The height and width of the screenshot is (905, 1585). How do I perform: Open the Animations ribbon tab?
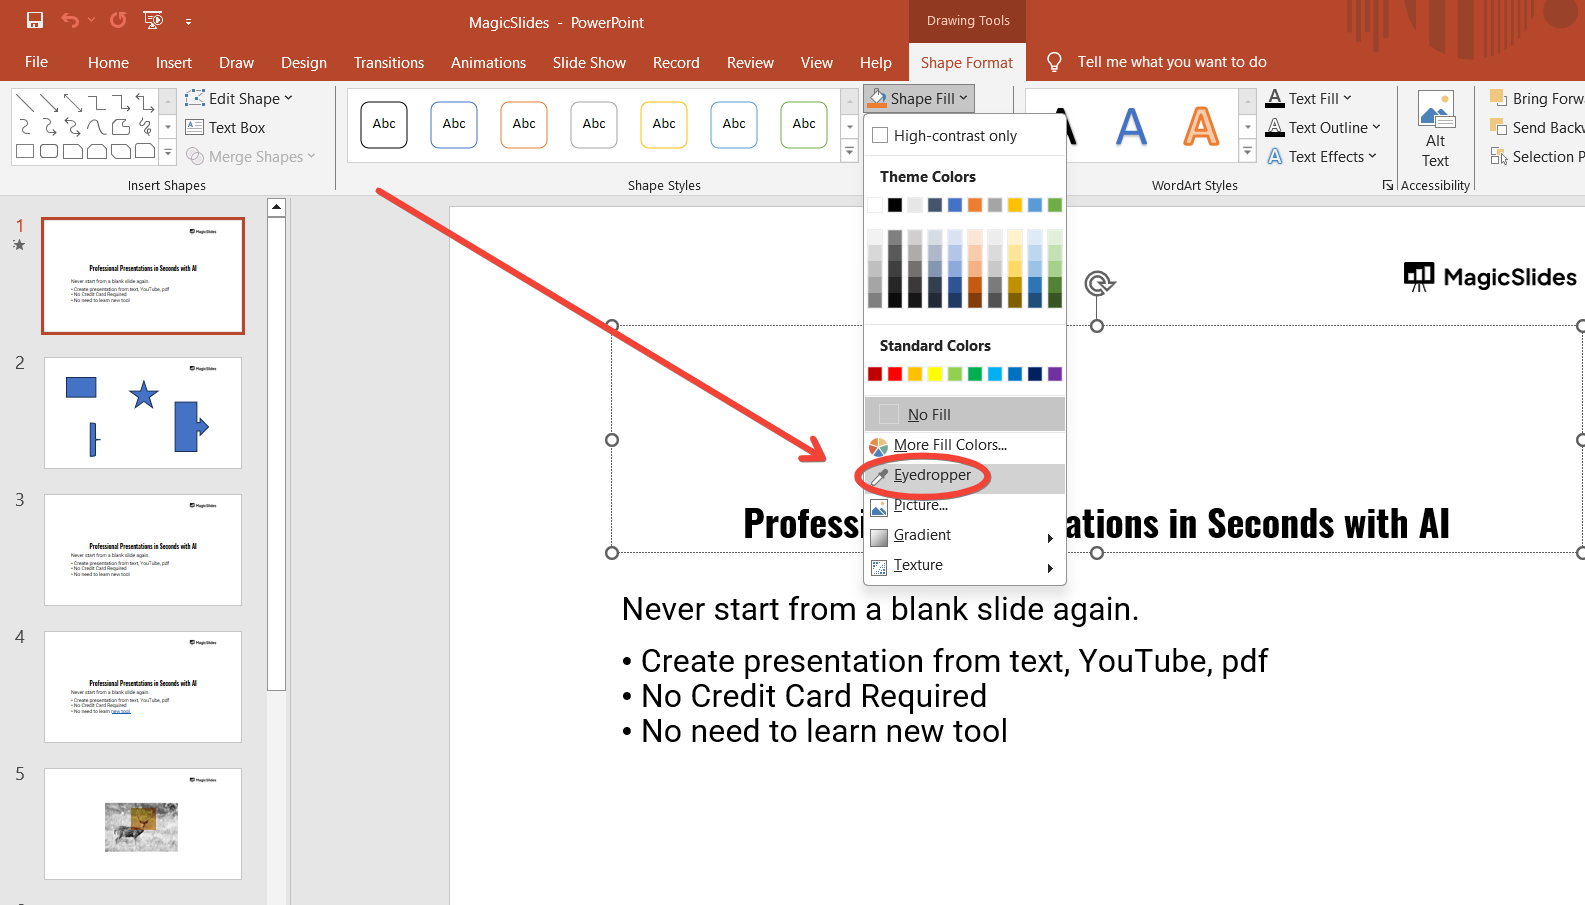(x=488, y=63)
